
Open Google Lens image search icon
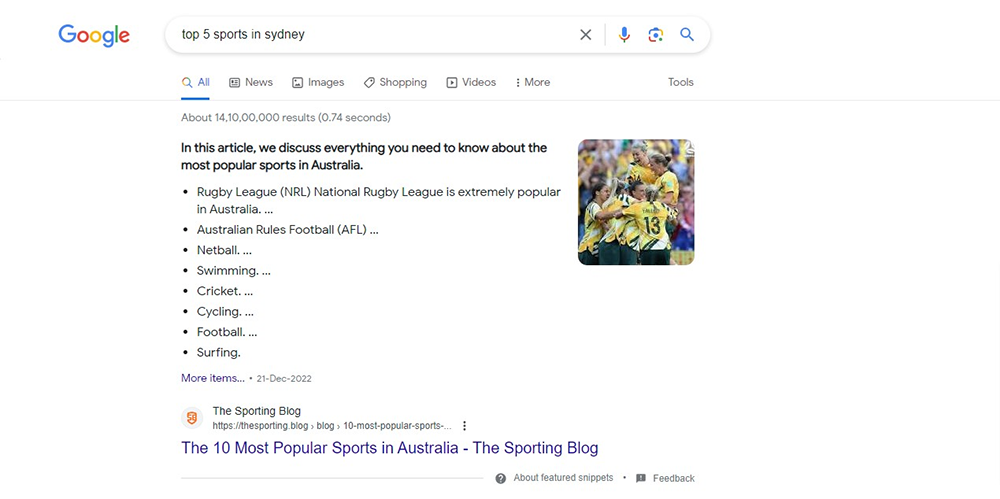tap(656, 34)
